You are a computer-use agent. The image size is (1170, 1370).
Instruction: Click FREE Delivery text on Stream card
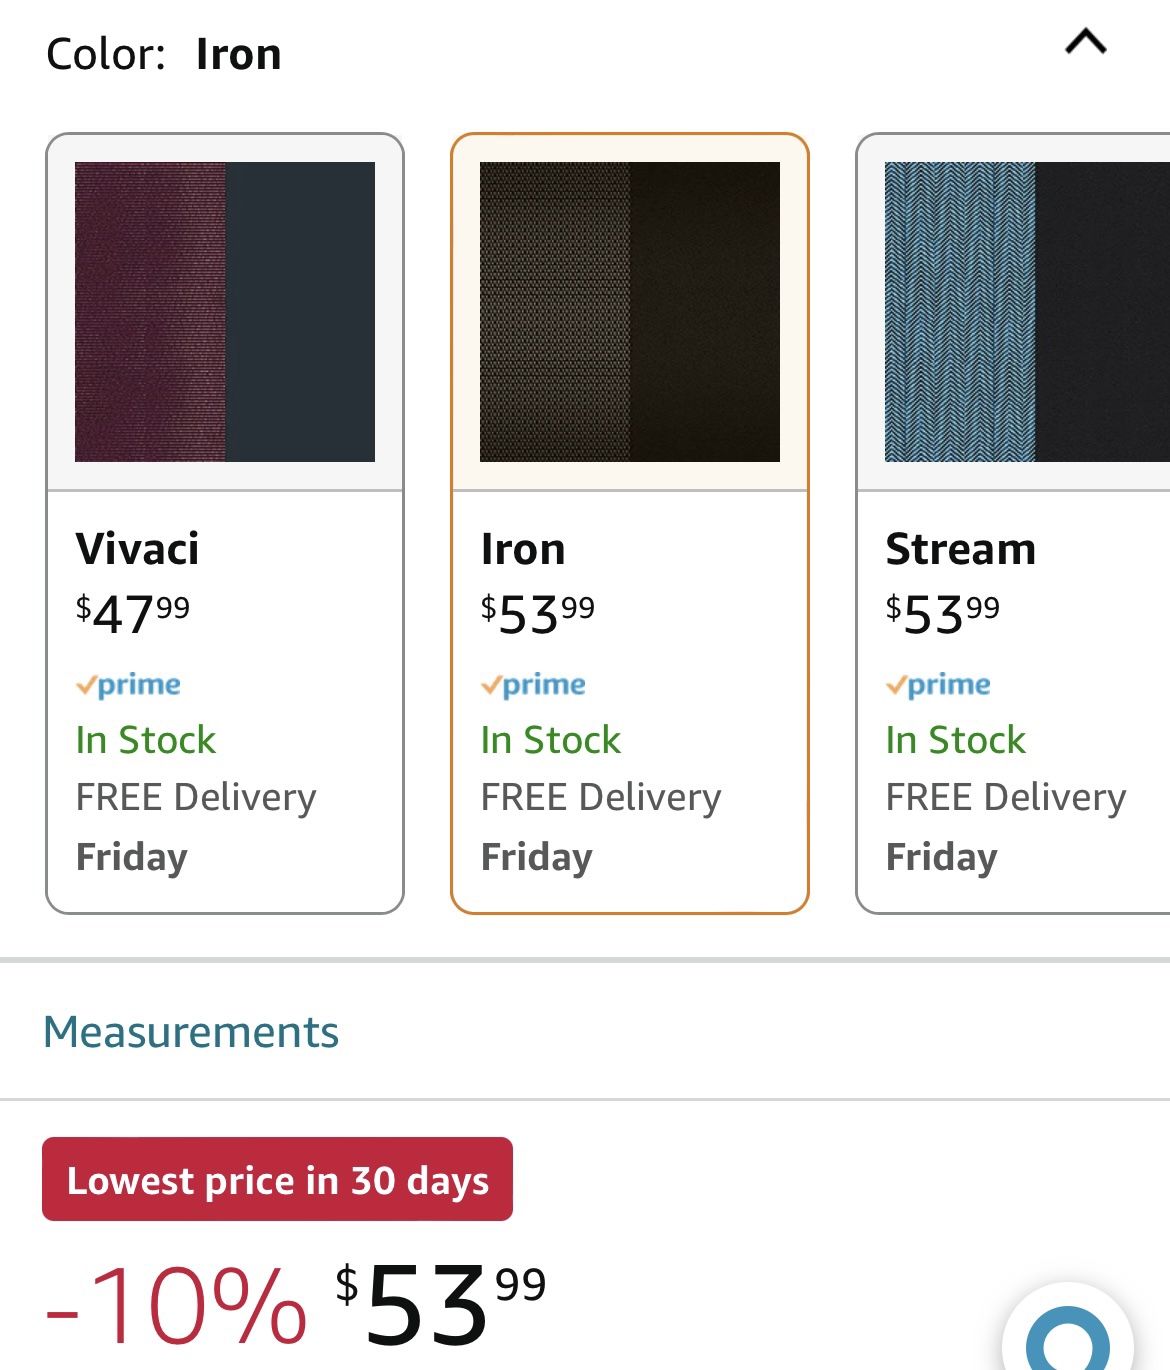click(x=1006, y=797)
